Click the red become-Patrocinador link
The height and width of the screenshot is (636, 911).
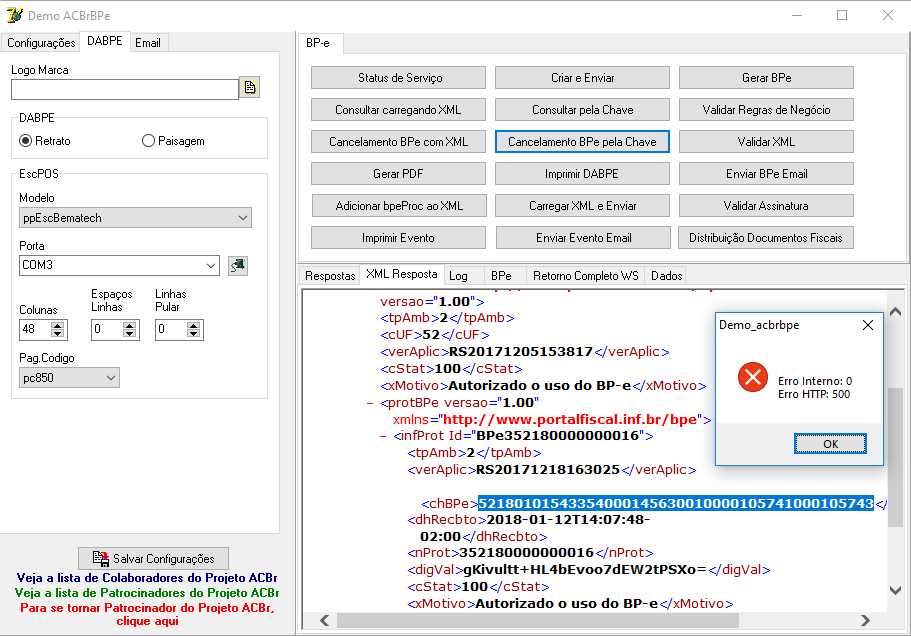tap(147, 615)
